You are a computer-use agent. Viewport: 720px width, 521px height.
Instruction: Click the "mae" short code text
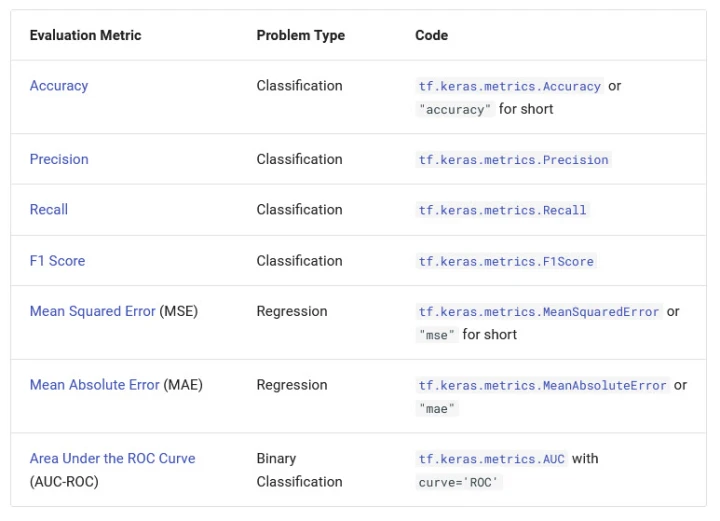pos(437,409)
